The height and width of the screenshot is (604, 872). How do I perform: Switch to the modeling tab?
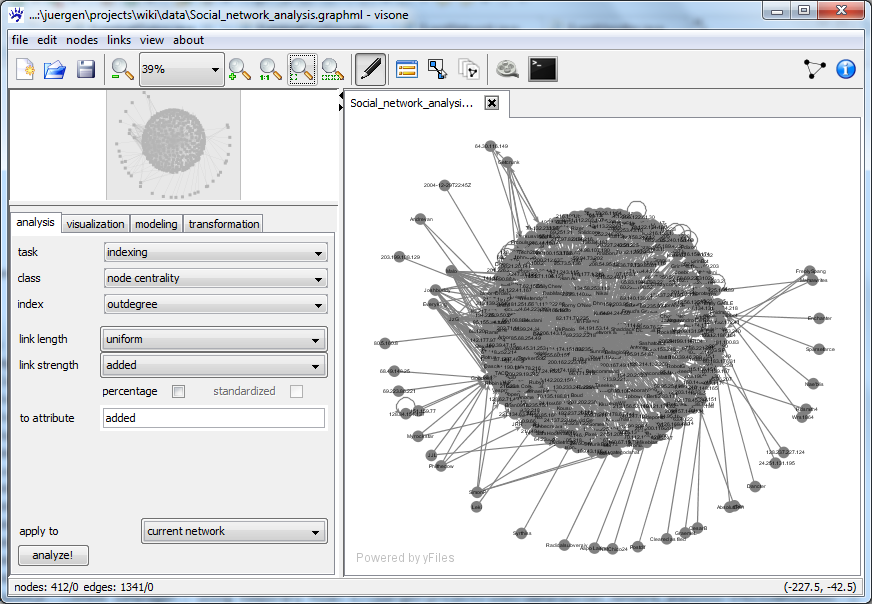(x=156, y=224)
